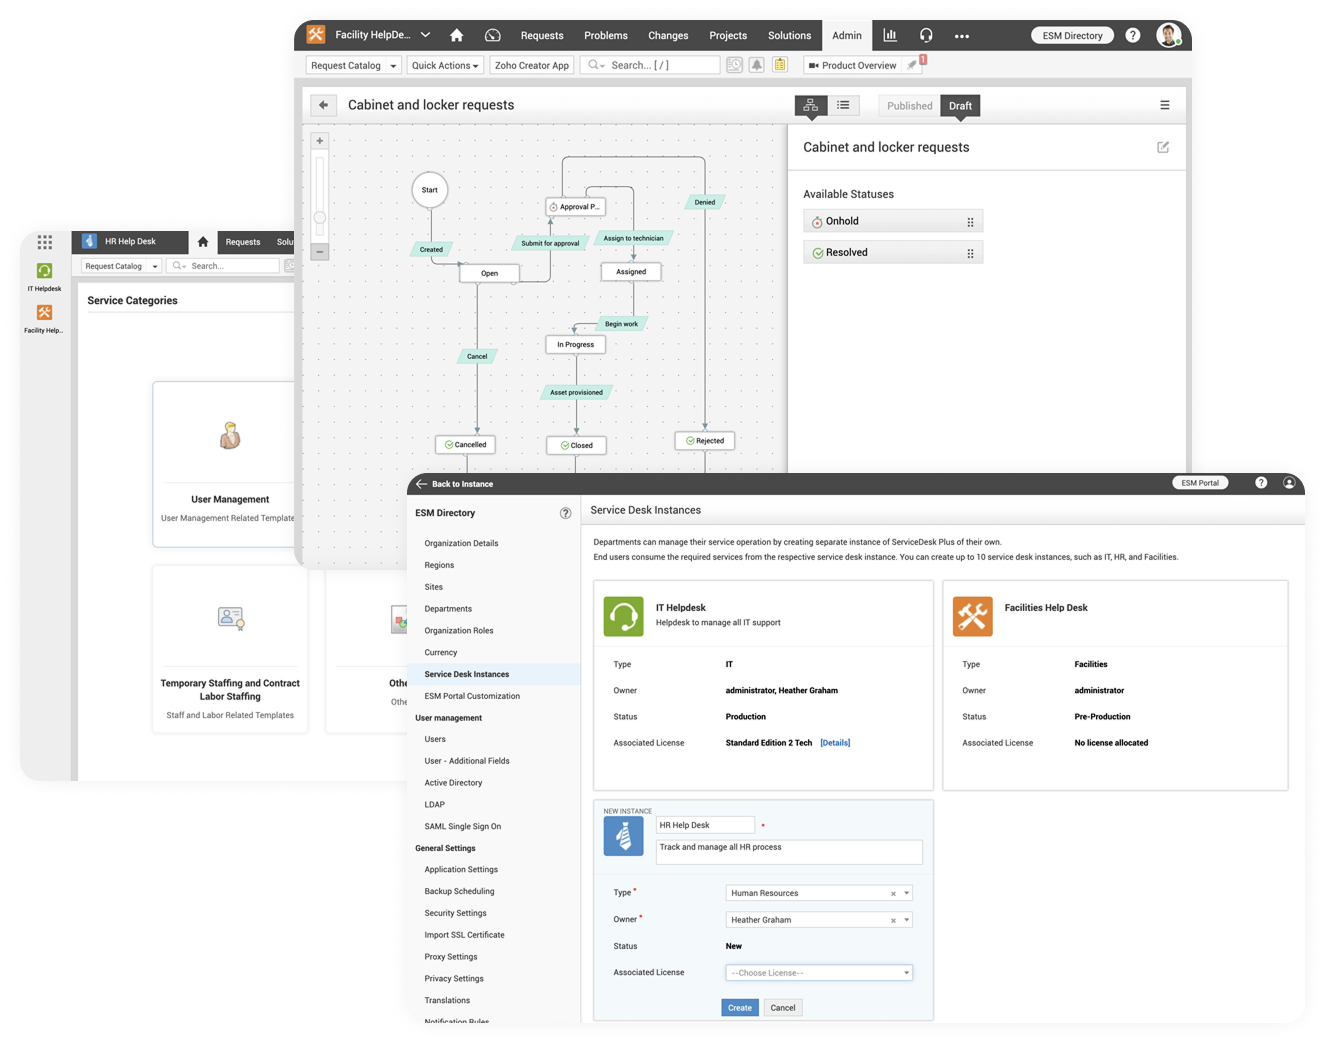Screen dimensions: 1325x1043
Task: Open the ESM Directory help question icon
Action: (x=565, y=513)
